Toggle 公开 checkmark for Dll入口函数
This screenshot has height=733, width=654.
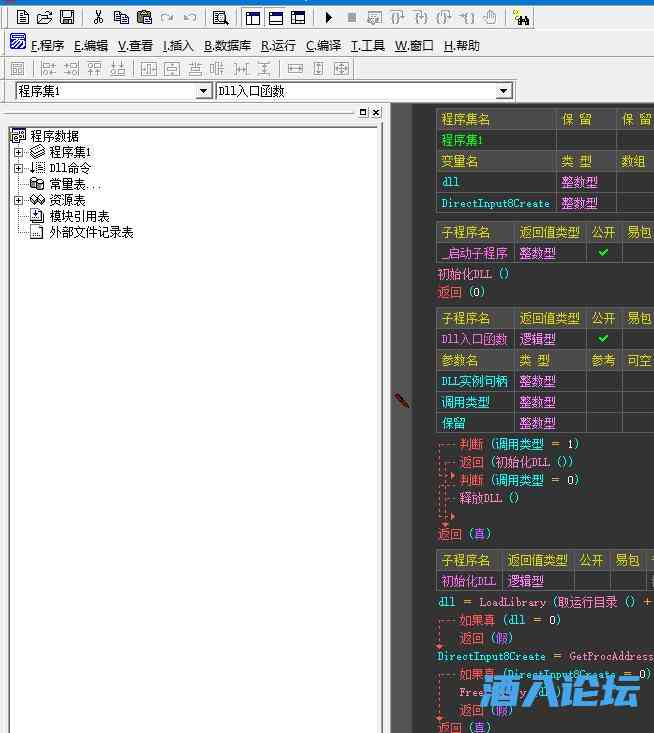[604, 338]
